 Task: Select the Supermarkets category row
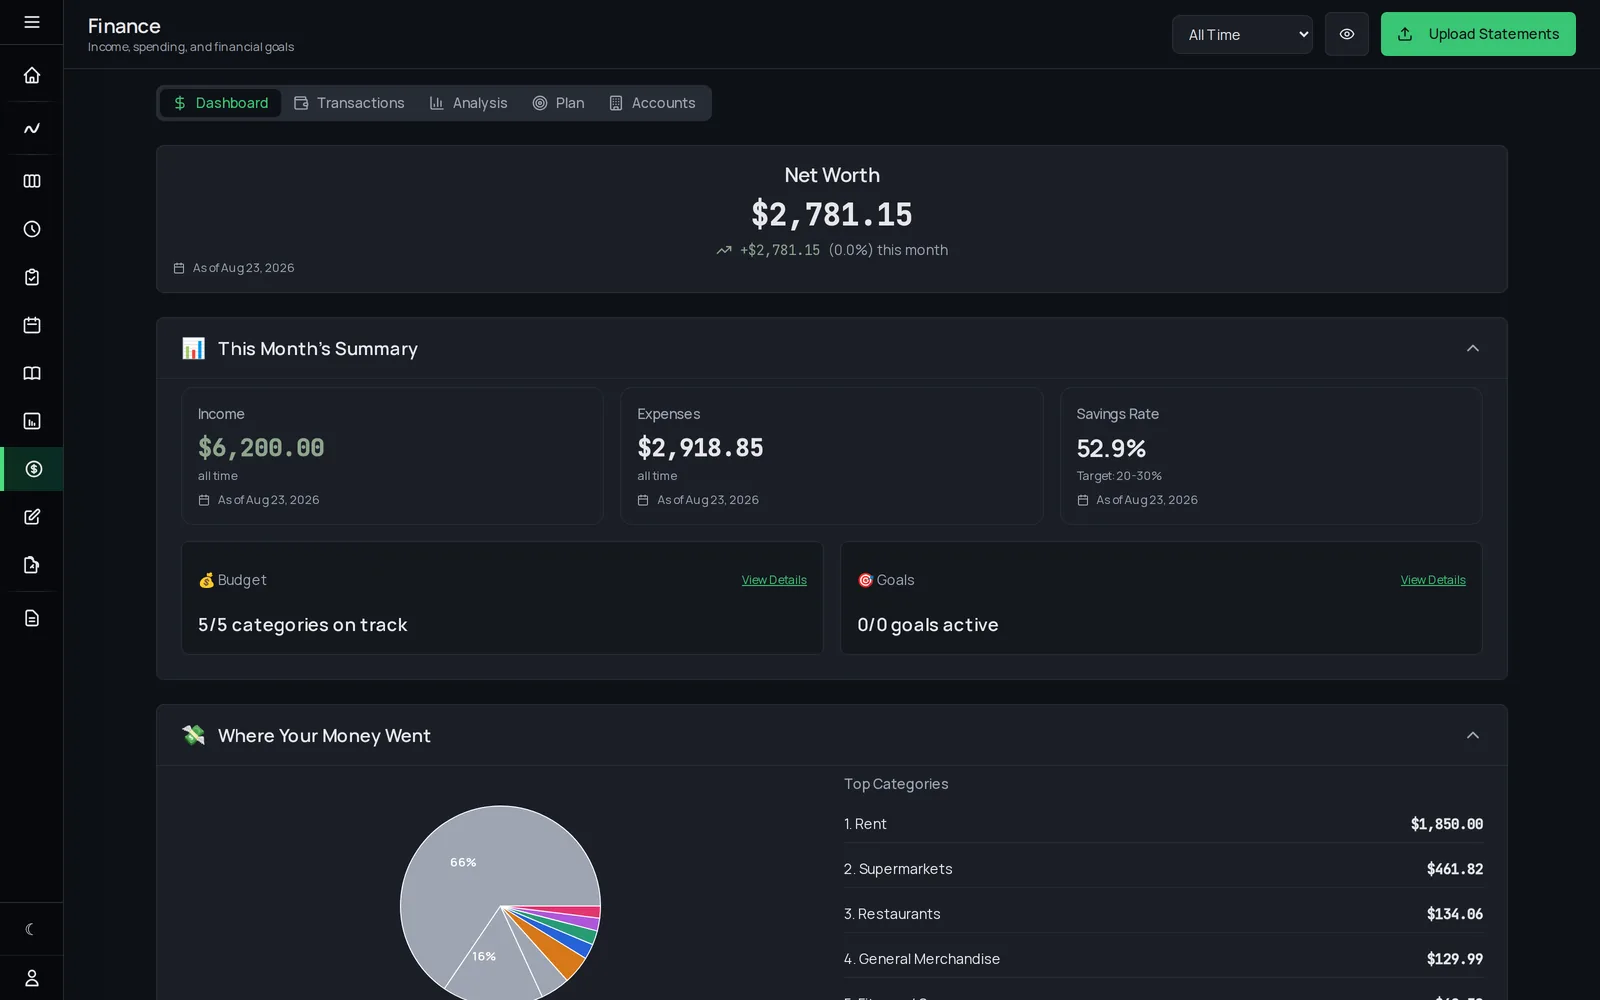pyautogui.click(x=1163, y=869)
